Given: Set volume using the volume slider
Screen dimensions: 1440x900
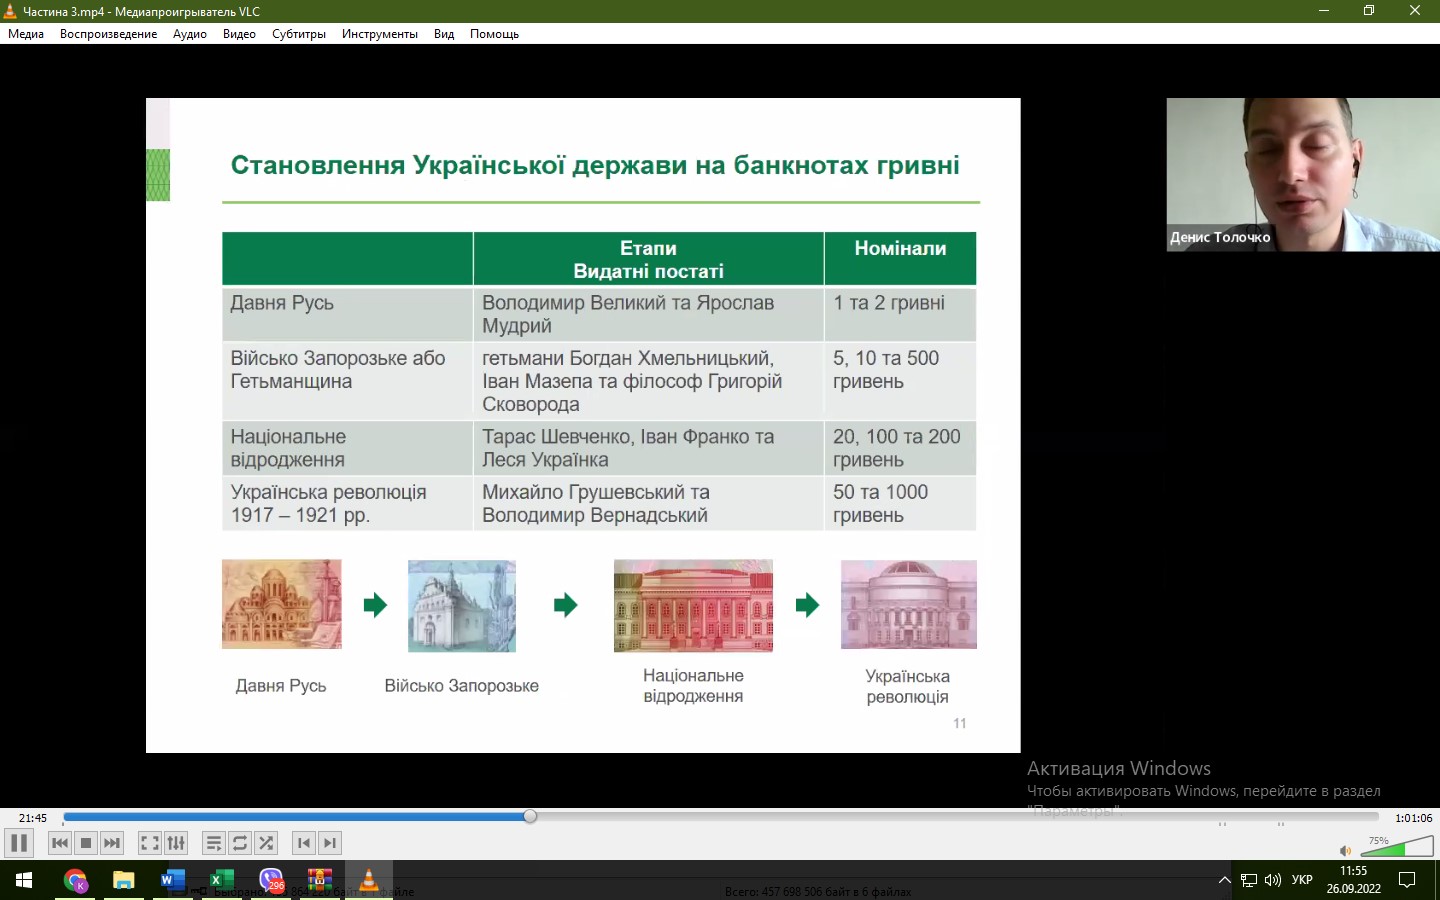Looking at the screenshot, I should point(1395,848).
